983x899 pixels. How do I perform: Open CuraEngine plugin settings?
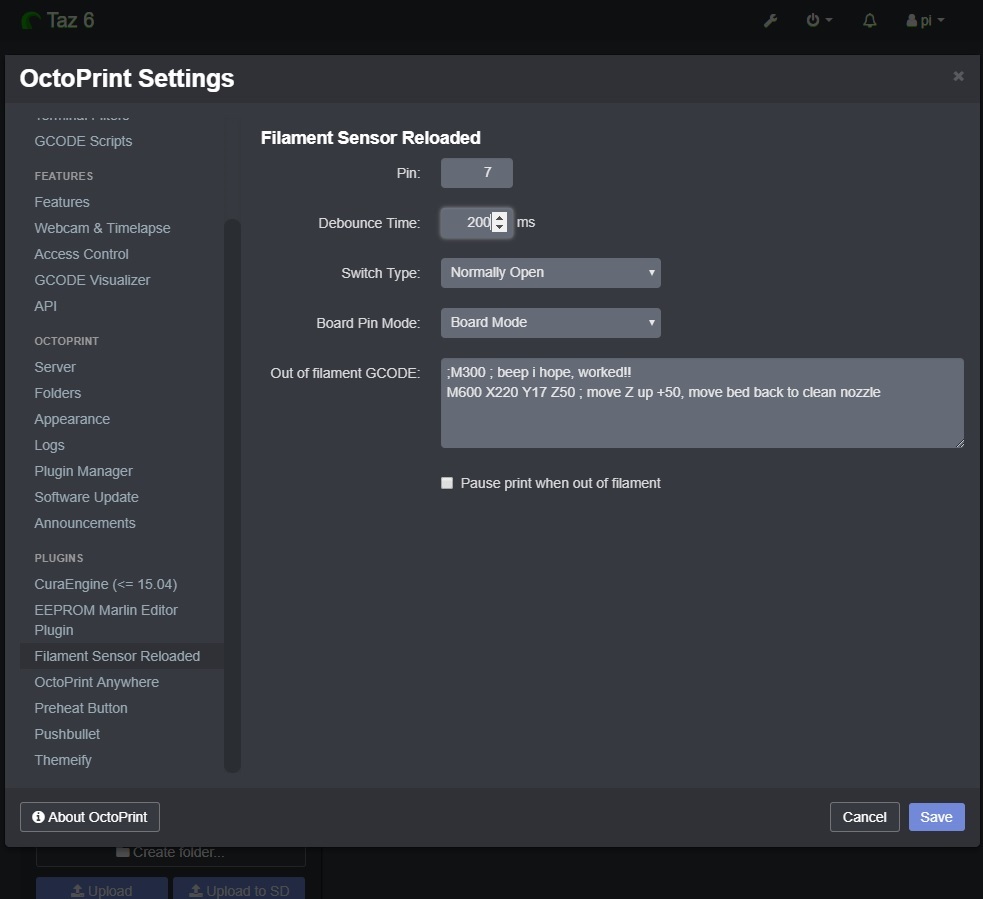pos(106,584)
